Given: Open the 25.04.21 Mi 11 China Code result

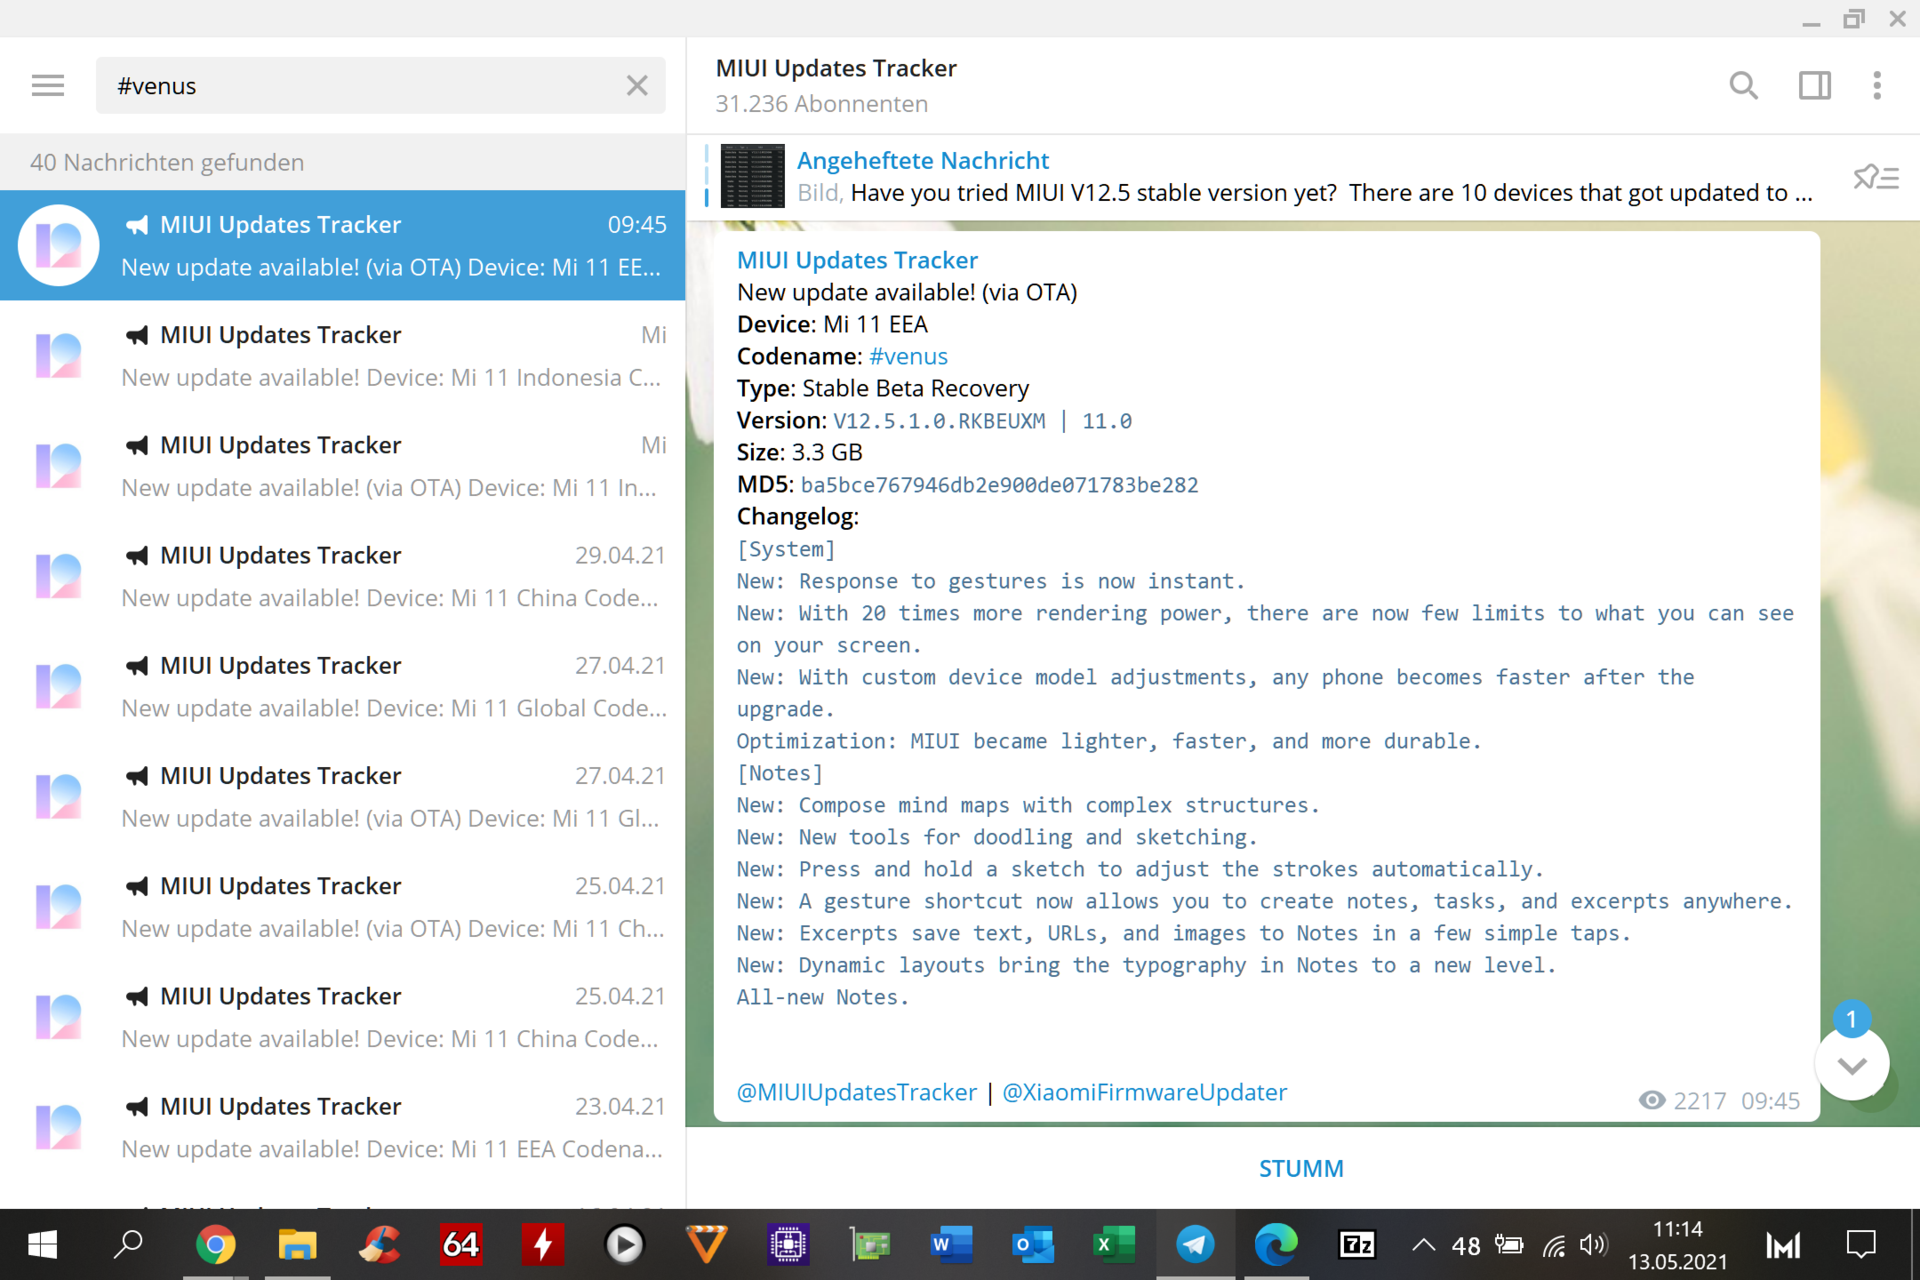Looking at the screenshot, I should pos(342,1018).
